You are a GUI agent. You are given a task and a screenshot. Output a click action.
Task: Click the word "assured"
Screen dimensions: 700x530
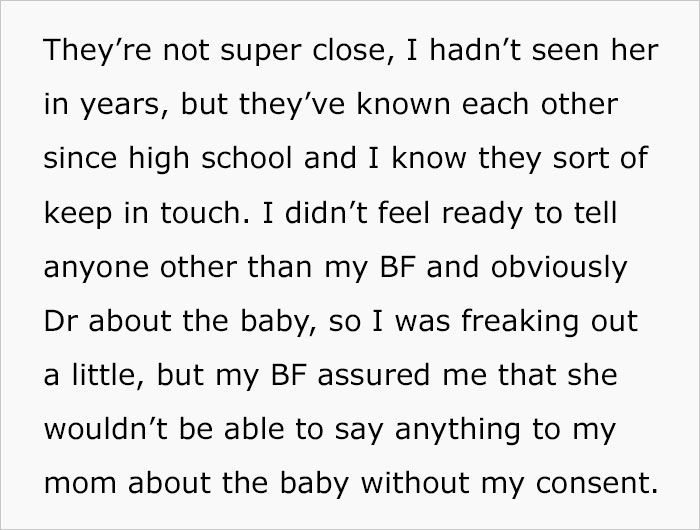click(x=374, y=375)
